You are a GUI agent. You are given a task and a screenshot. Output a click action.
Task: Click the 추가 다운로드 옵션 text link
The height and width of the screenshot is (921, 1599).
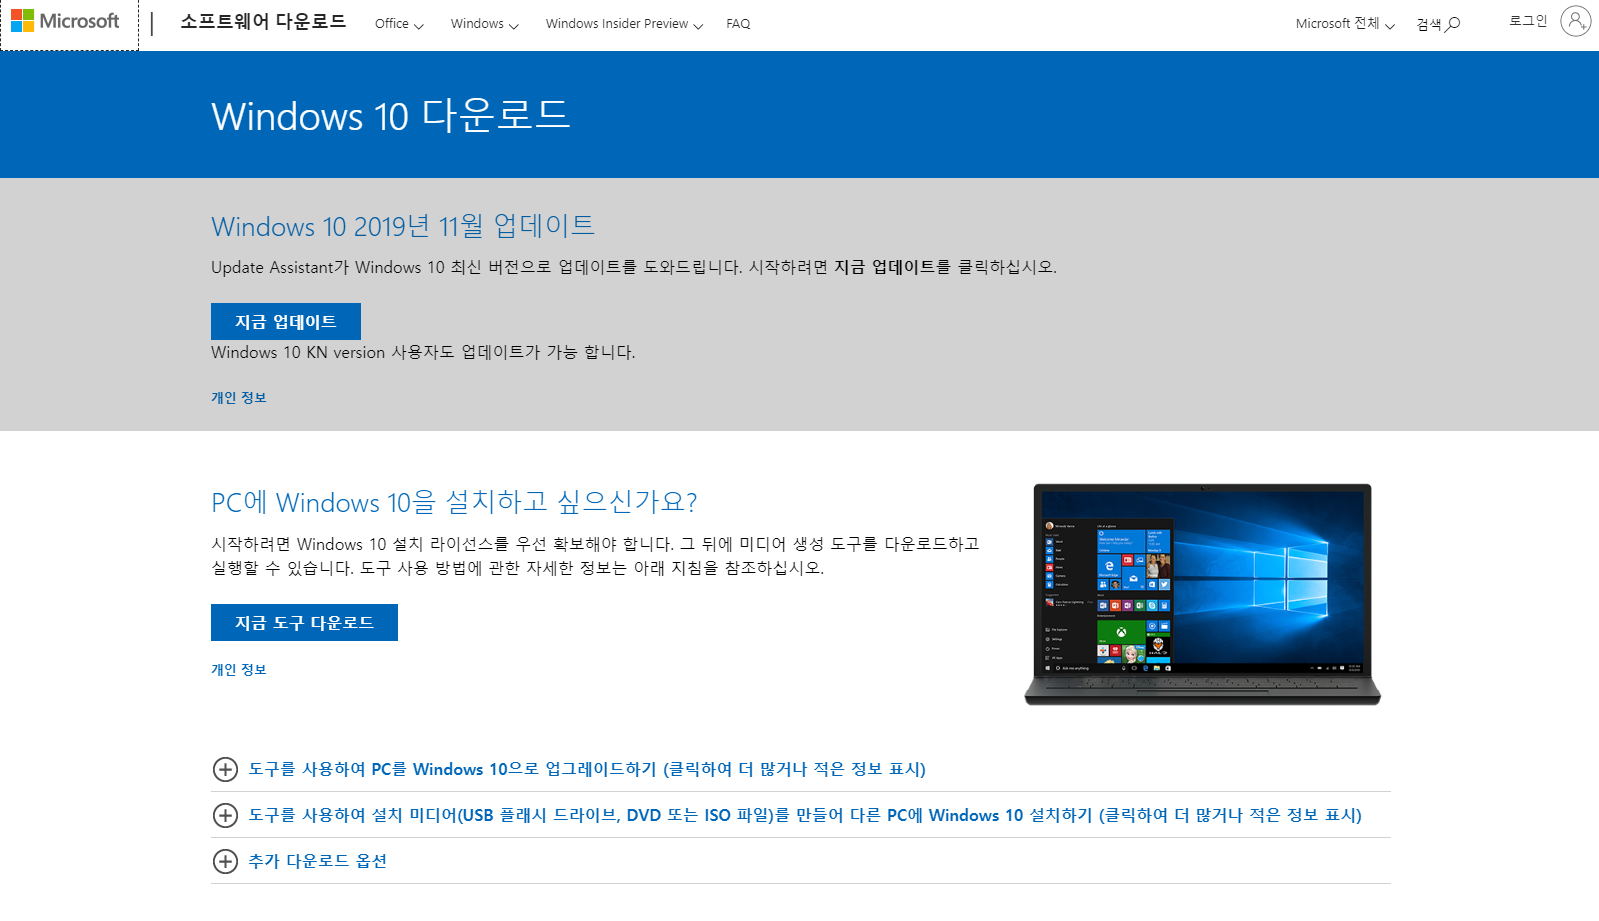pyautogui.click(x=318, y=861)
